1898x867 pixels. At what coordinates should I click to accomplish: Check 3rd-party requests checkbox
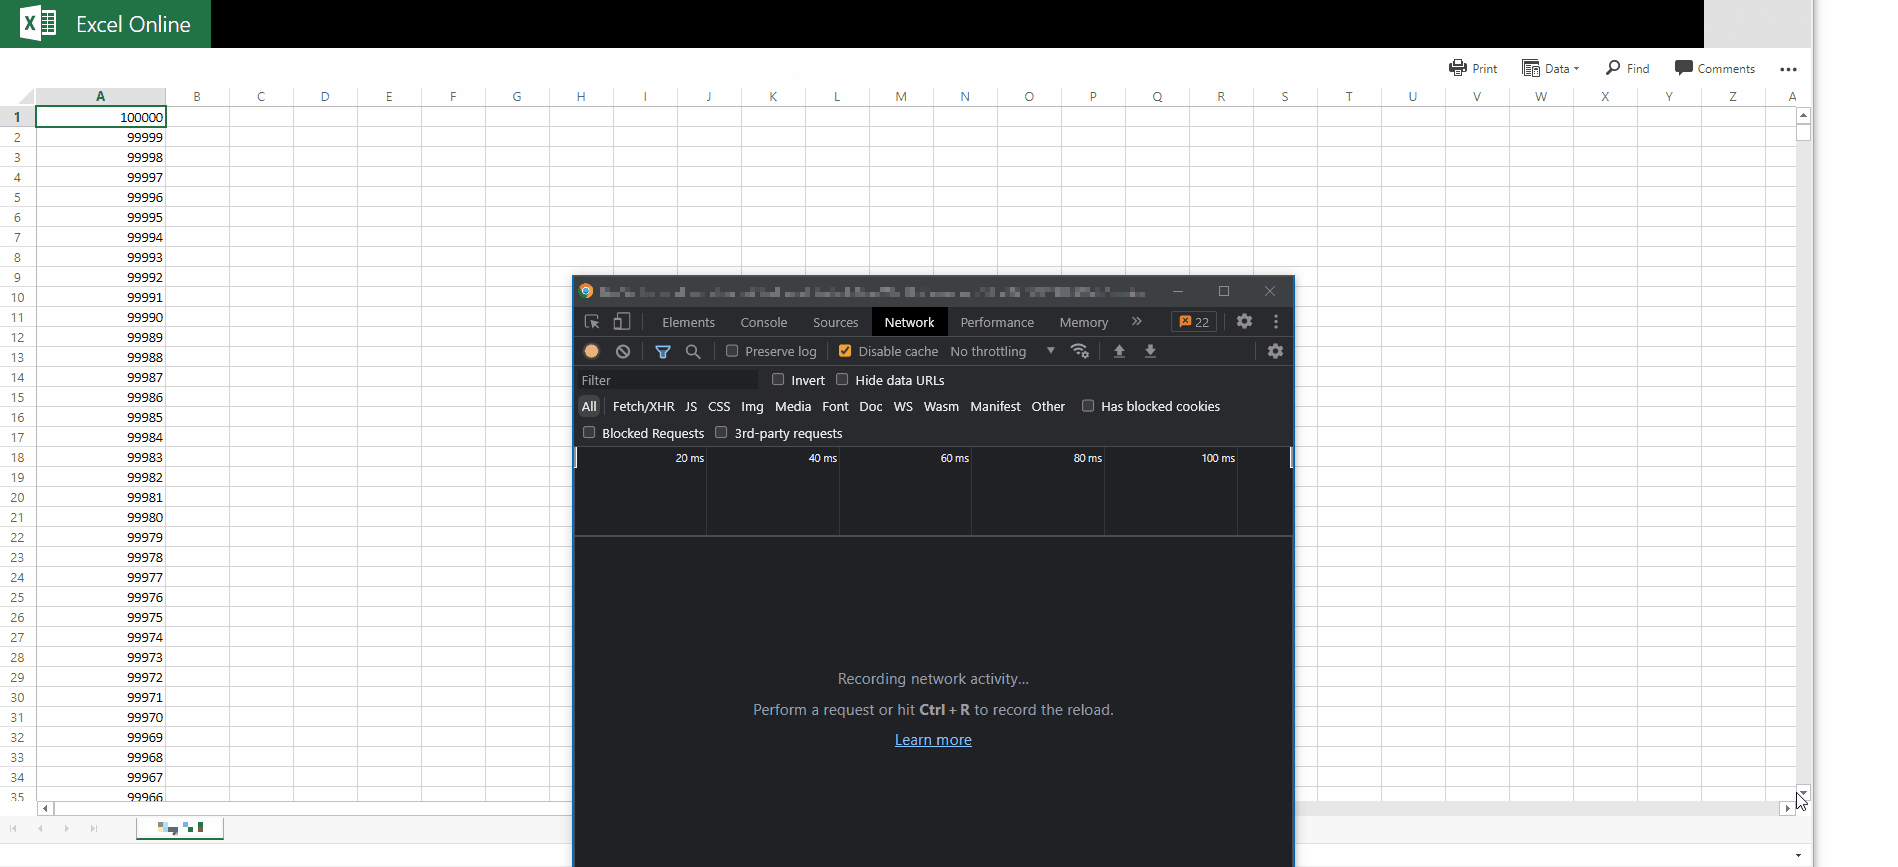pyautogui.click(x=721, y=432)
